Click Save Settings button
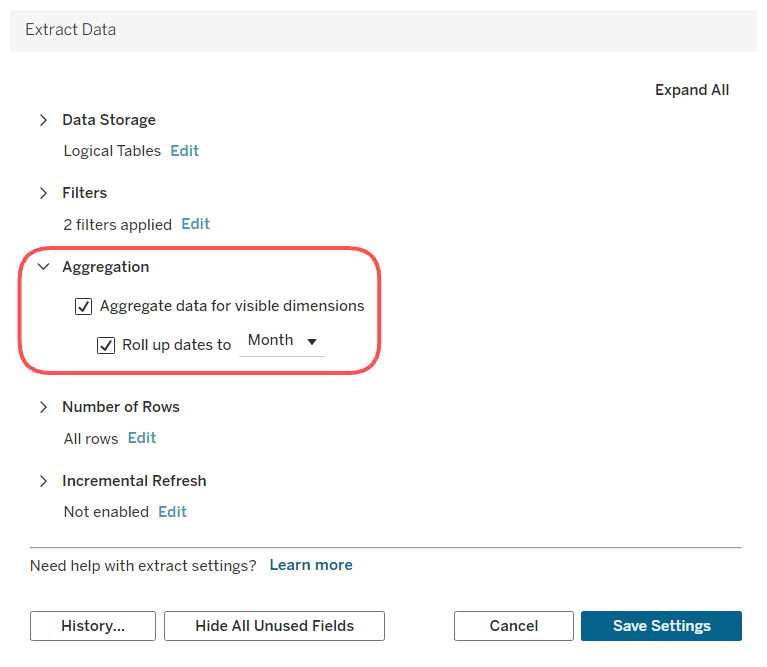The height and width of the screenshot is (667, 767). click(661, 626)
